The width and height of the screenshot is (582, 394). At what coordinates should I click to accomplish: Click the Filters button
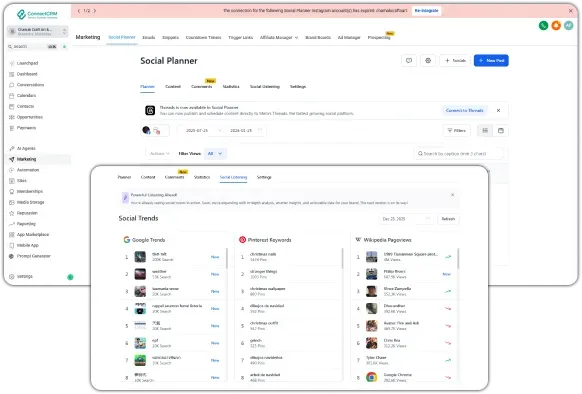[457, 130]
